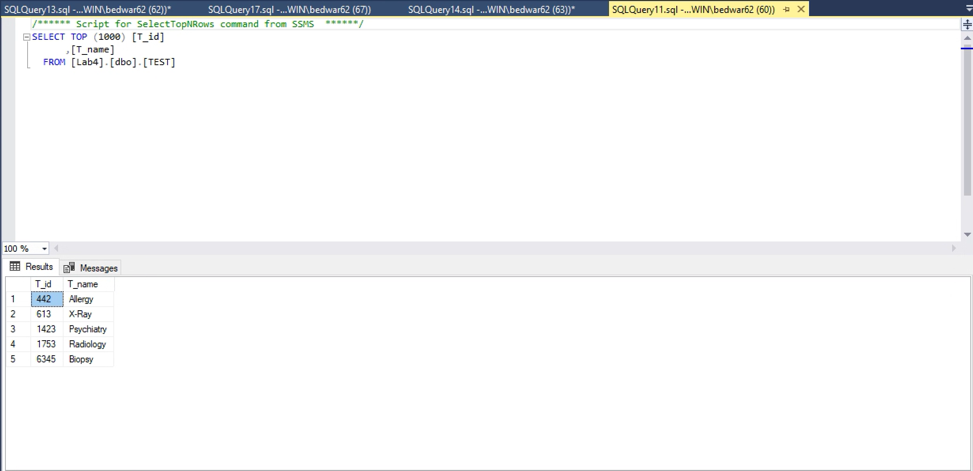
Task: Click the FROM keyword in the query
Action: (54, 63)
